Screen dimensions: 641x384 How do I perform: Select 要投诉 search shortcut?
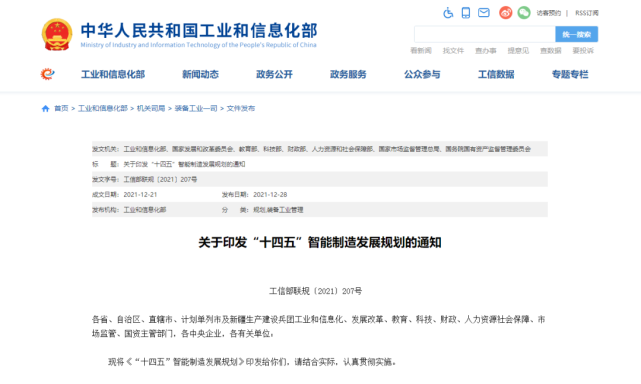click(x=583, y=51)
